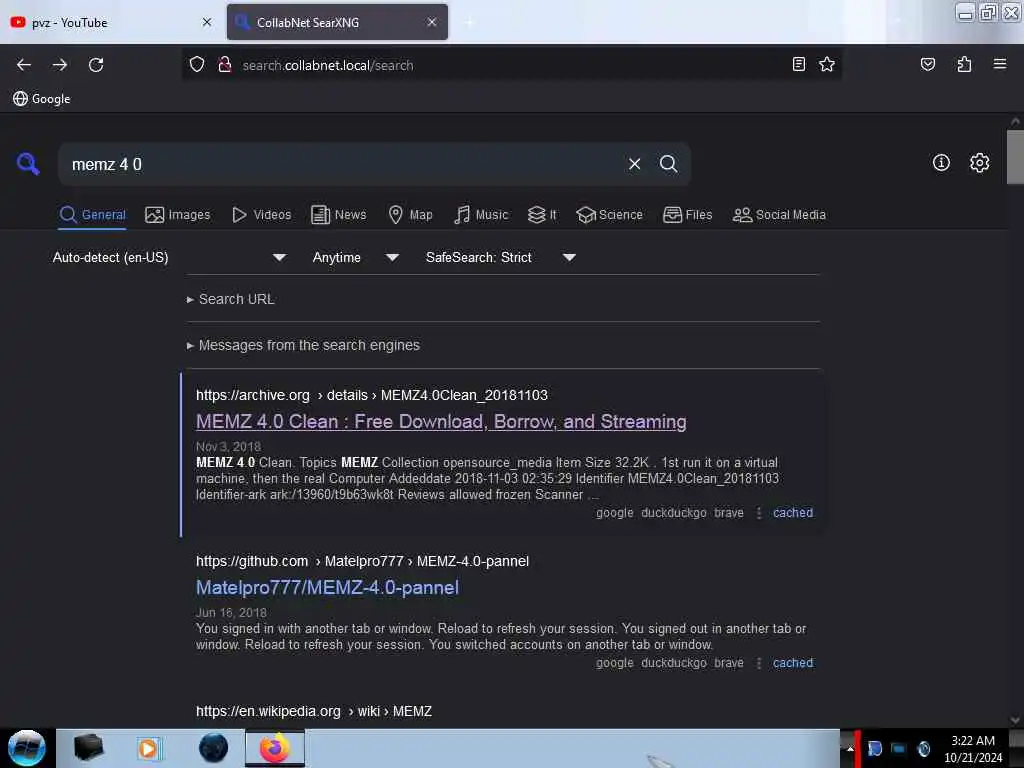Screen dimensions: 1024x768
Task: Open the SafeSearch: Strict dropdown
Action: 501,257
